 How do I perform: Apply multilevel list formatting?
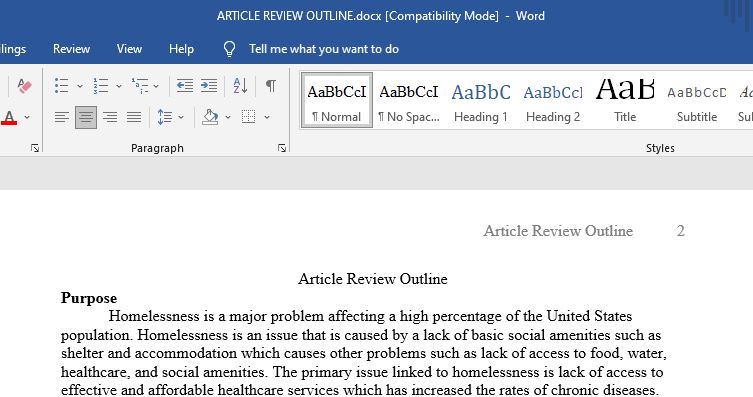point(140,86)
